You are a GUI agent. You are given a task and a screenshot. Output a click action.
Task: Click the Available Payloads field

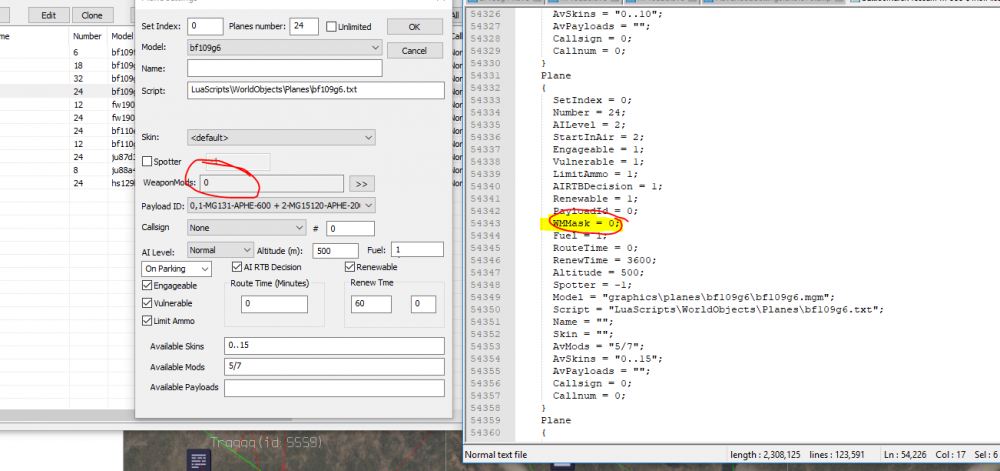coord(334,388)
